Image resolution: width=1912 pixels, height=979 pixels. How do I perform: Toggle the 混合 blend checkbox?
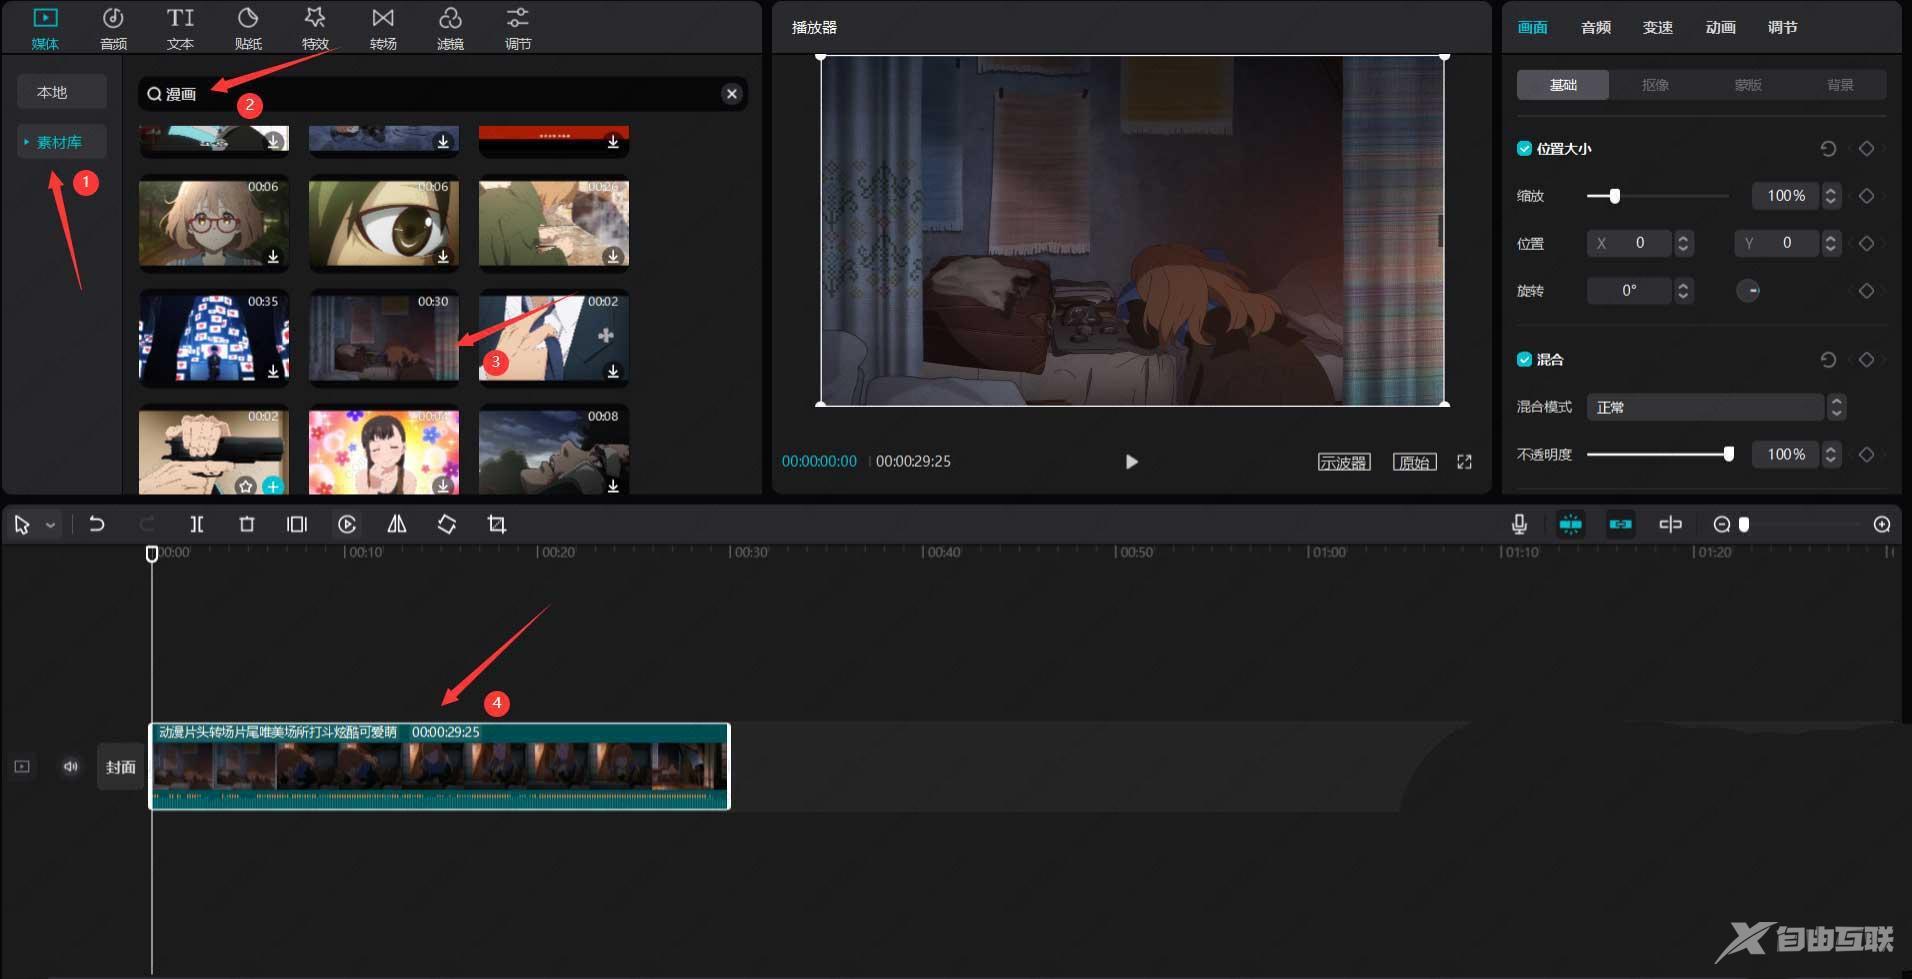pyautogui.click(x=1524, y=359)
